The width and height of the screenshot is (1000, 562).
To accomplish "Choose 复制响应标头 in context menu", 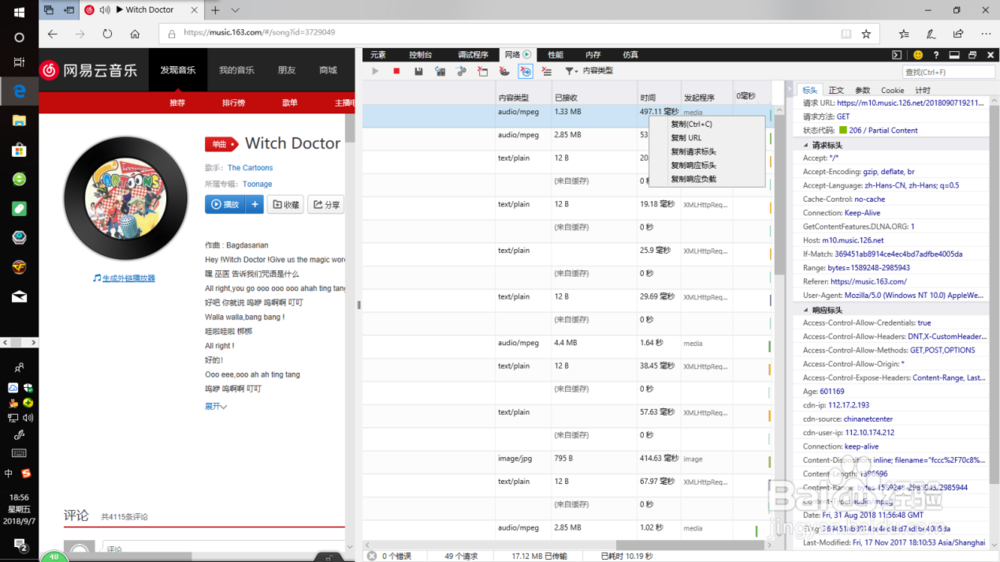I will [707, 165].
